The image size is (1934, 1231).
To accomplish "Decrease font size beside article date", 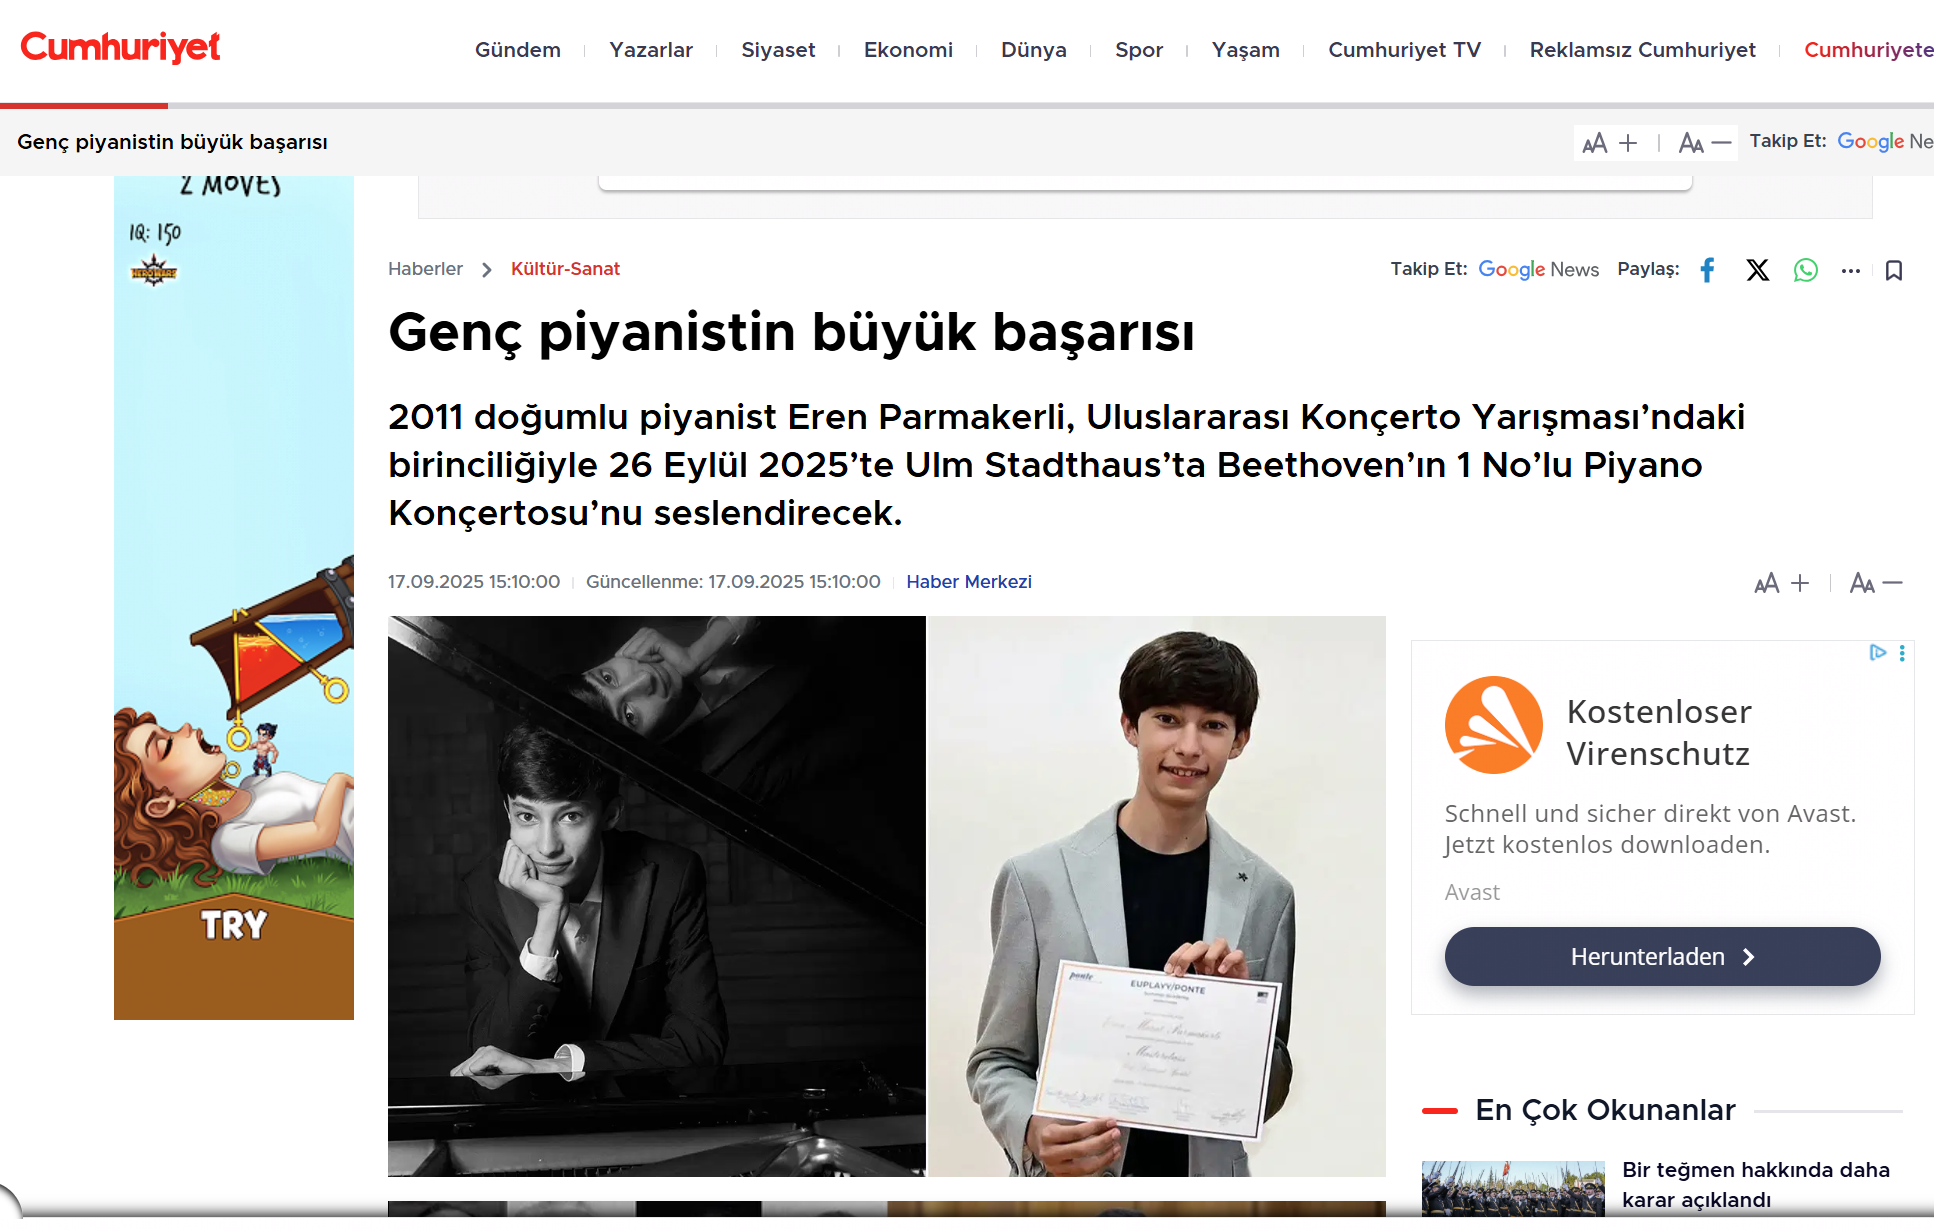I will pos(1875,583).
